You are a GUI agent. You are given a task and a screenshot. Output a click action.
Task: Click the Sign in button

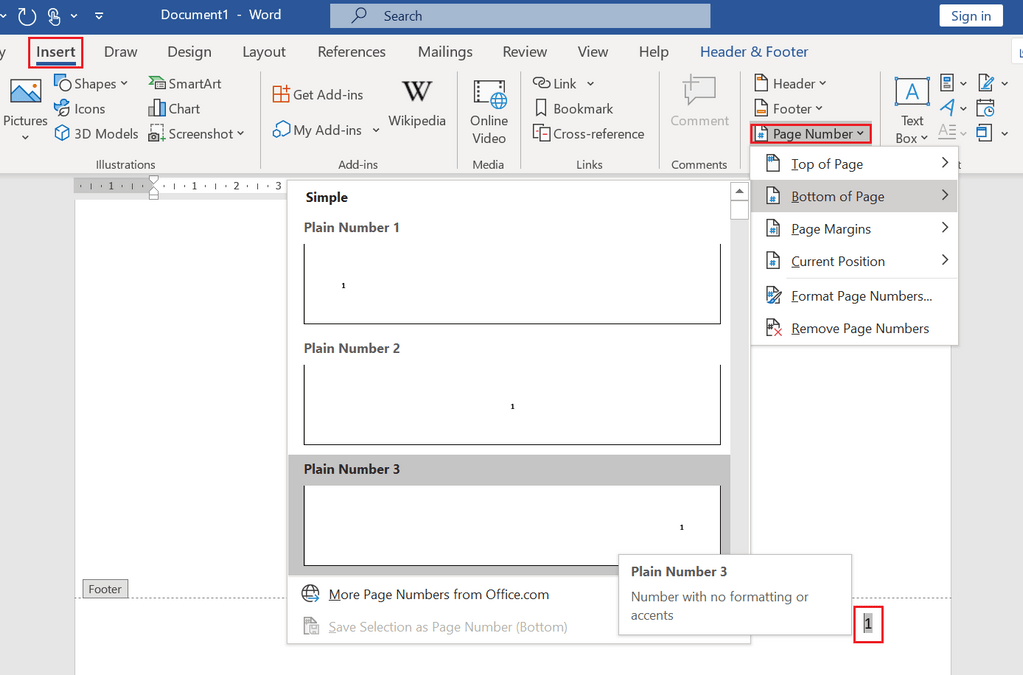coord(970,16)
